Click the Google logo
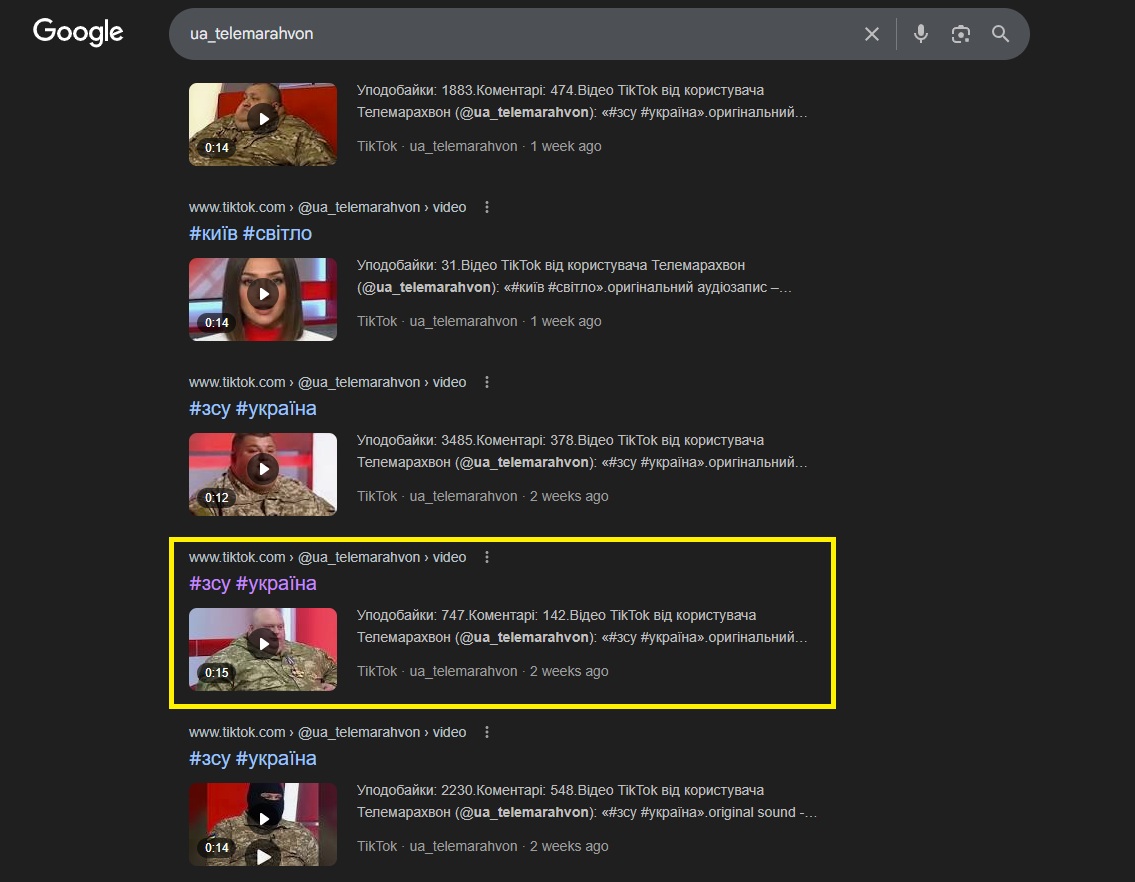This screenshot has height=882, width=1135. (x=78, y=32)
